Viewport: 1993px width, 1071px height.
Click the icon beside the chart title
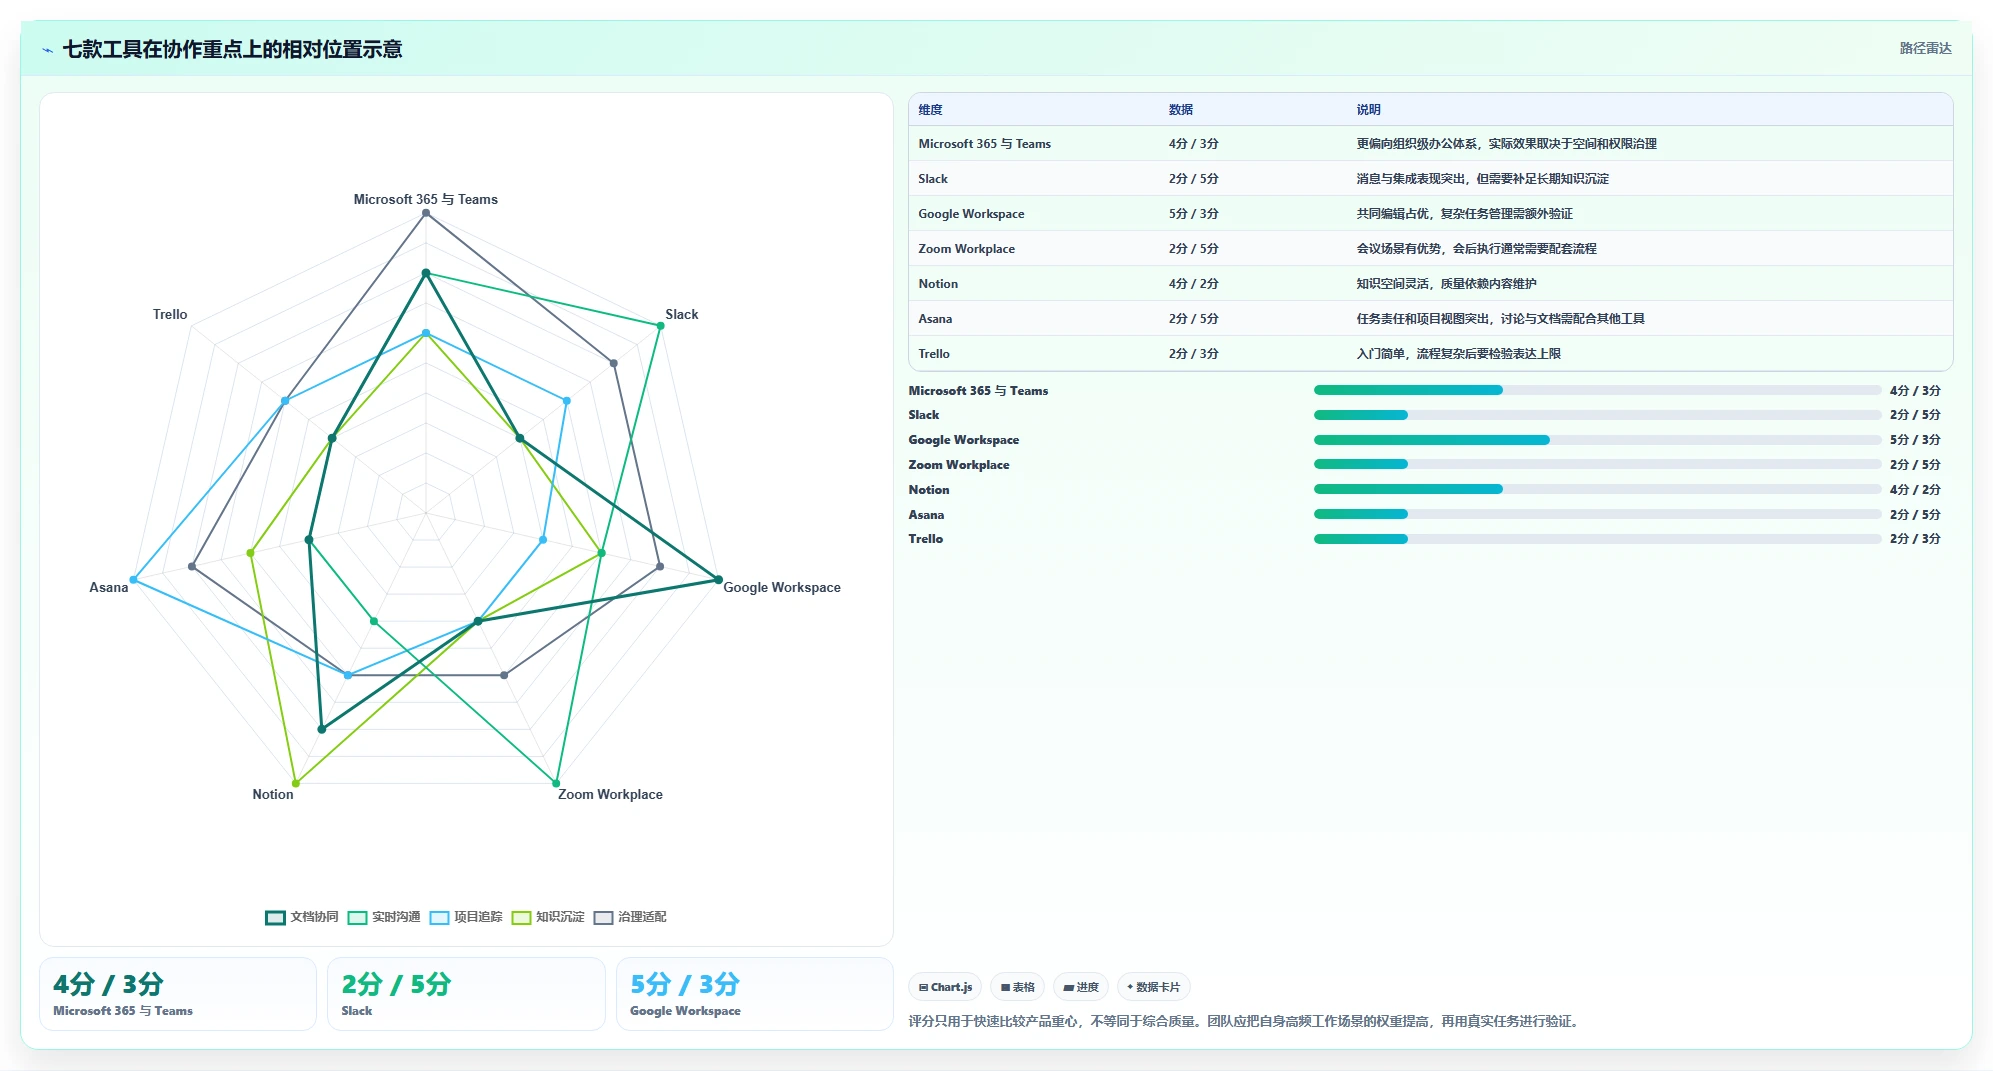pyautogui.click(x=47, y=50)
